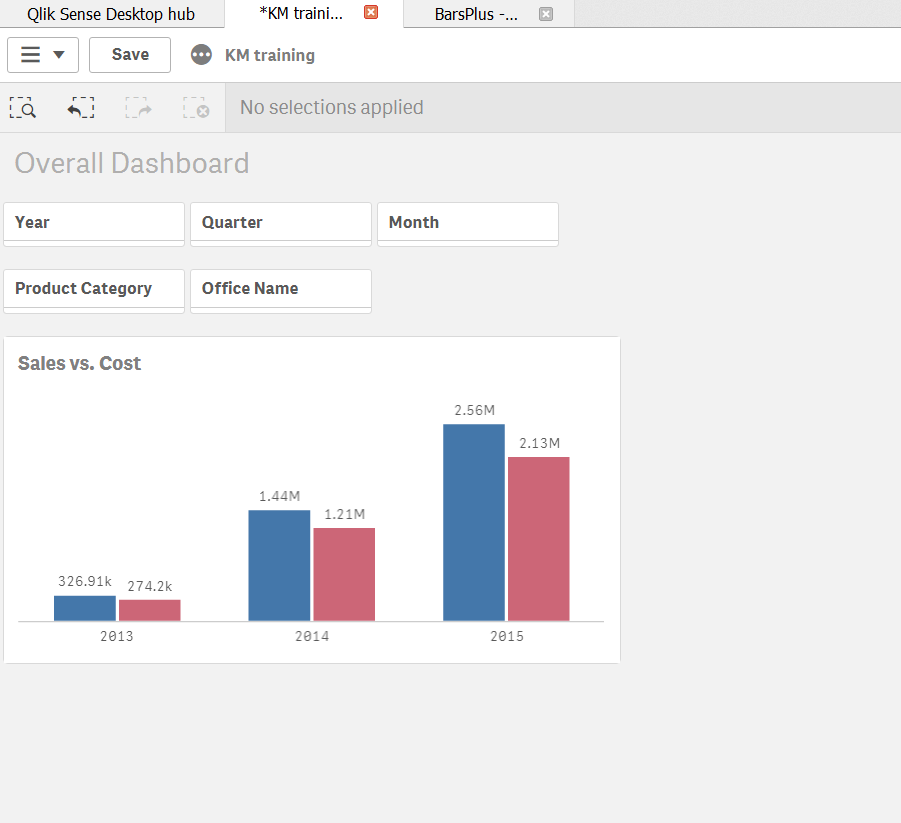Click the 2014 axis label
The height and width of the screenshot is (823, 901).
pyautogui.click(x=312, y=636)
